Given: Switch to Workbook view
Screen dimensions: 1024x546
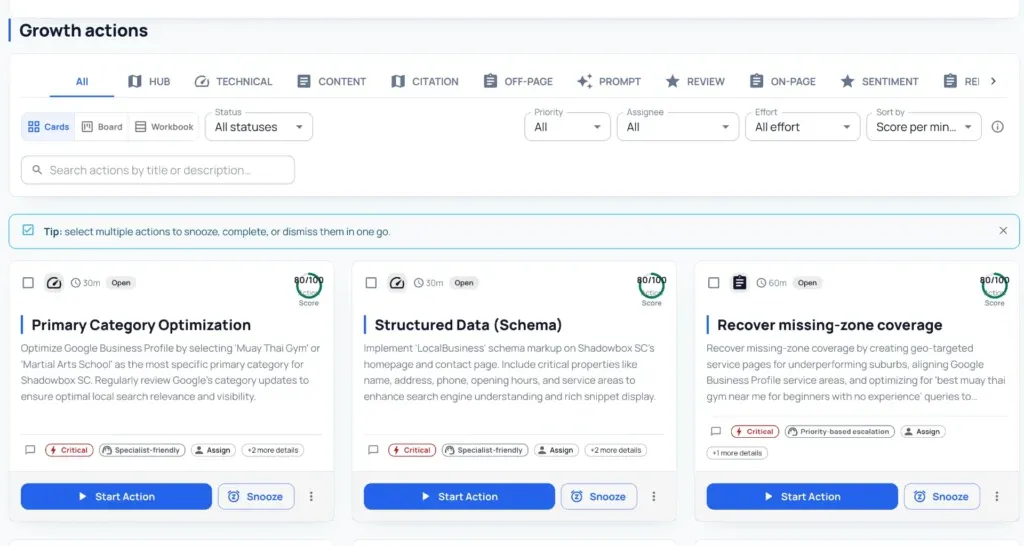Looking at the screenshot, I should click(x=164, y=127).
